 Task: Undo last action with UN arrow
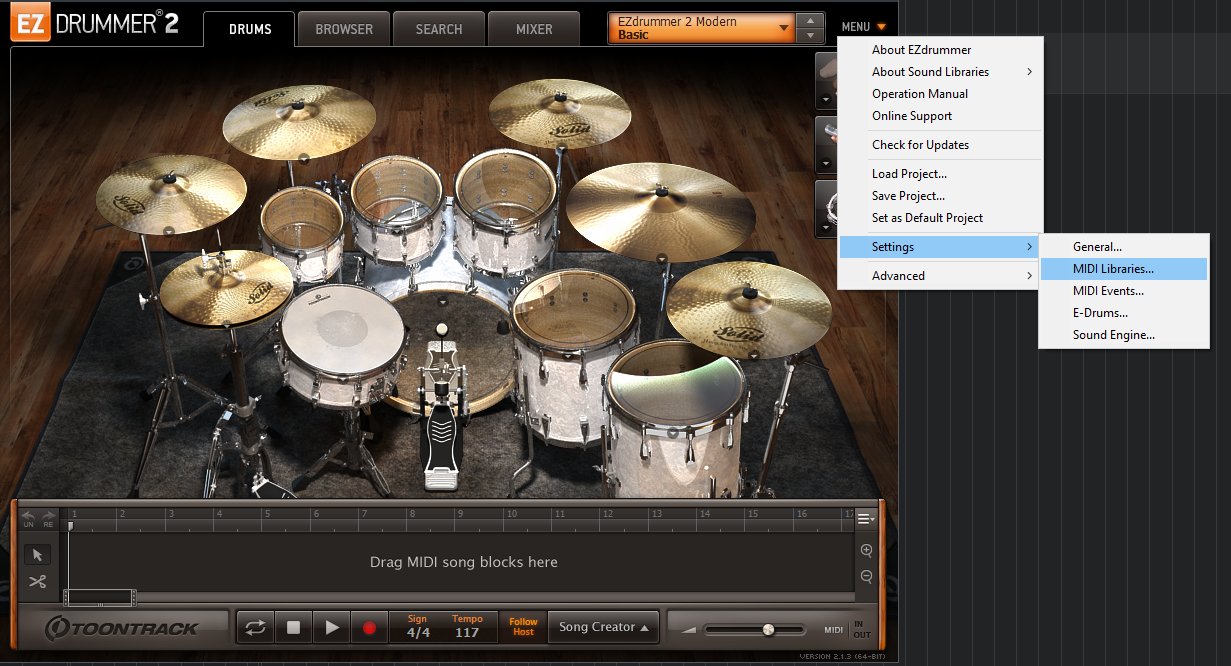coord(28,518)
